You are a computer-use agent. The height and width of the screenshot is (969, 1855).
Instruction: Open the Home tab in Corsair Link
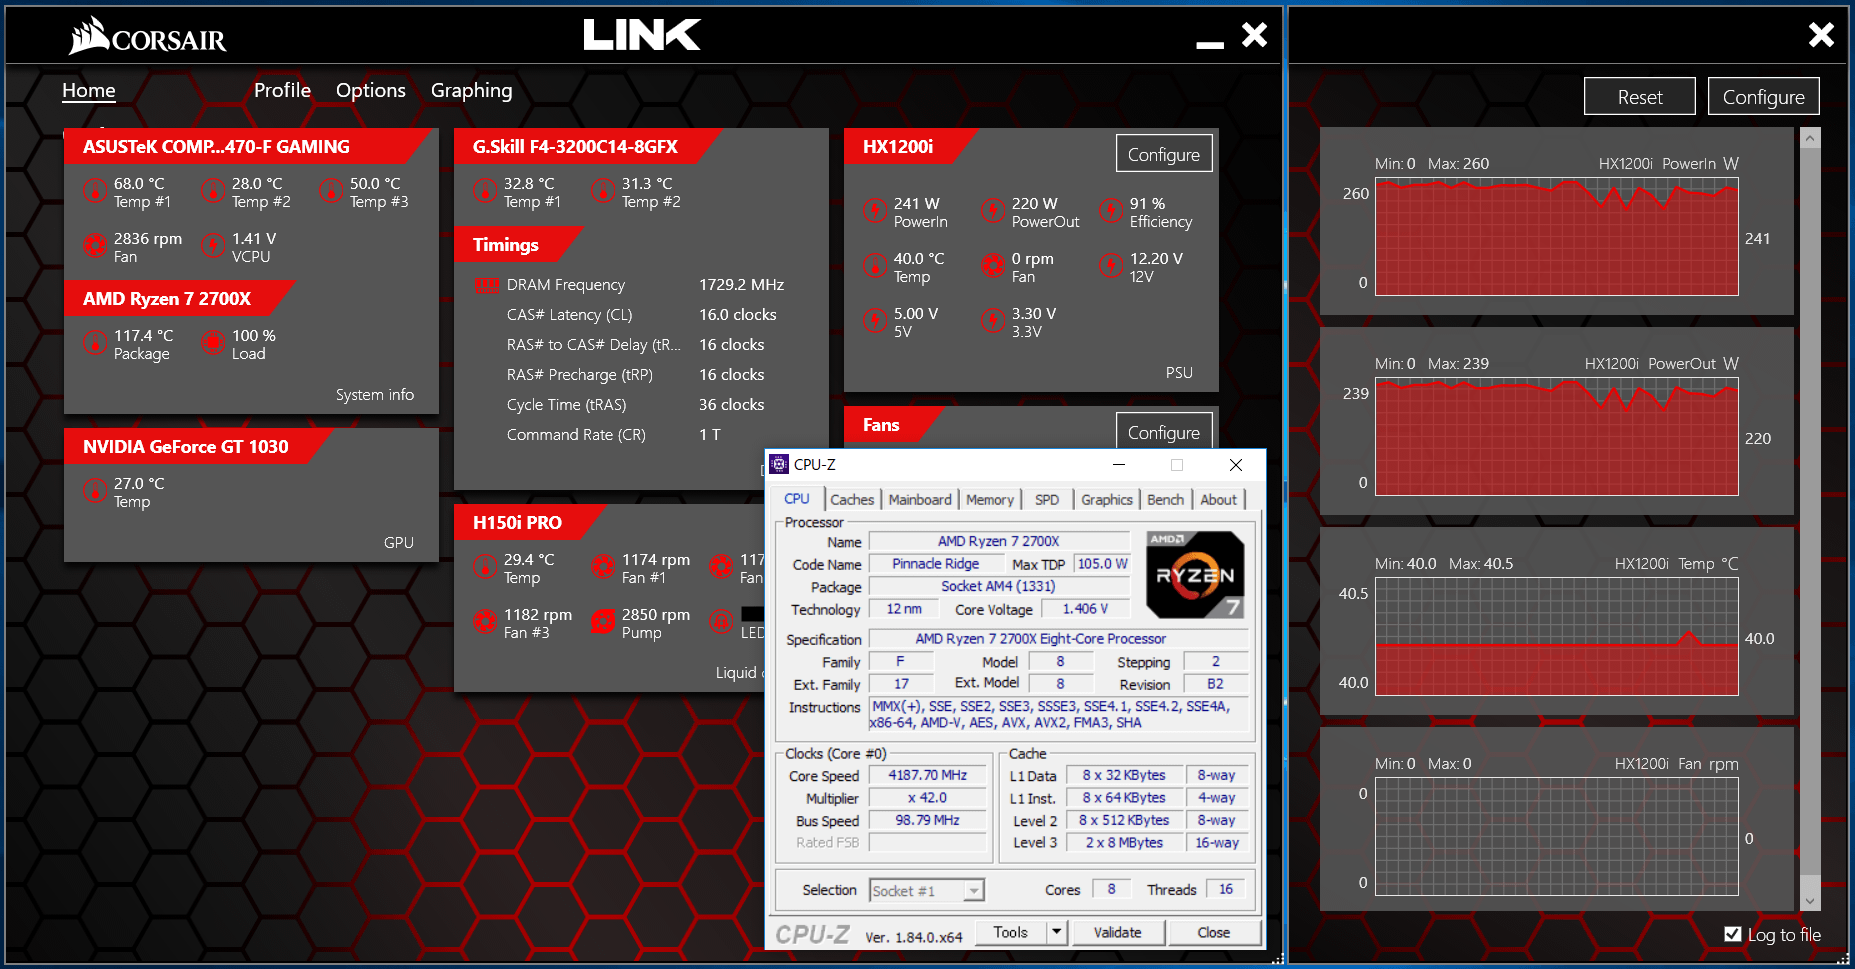click(89, 91)
